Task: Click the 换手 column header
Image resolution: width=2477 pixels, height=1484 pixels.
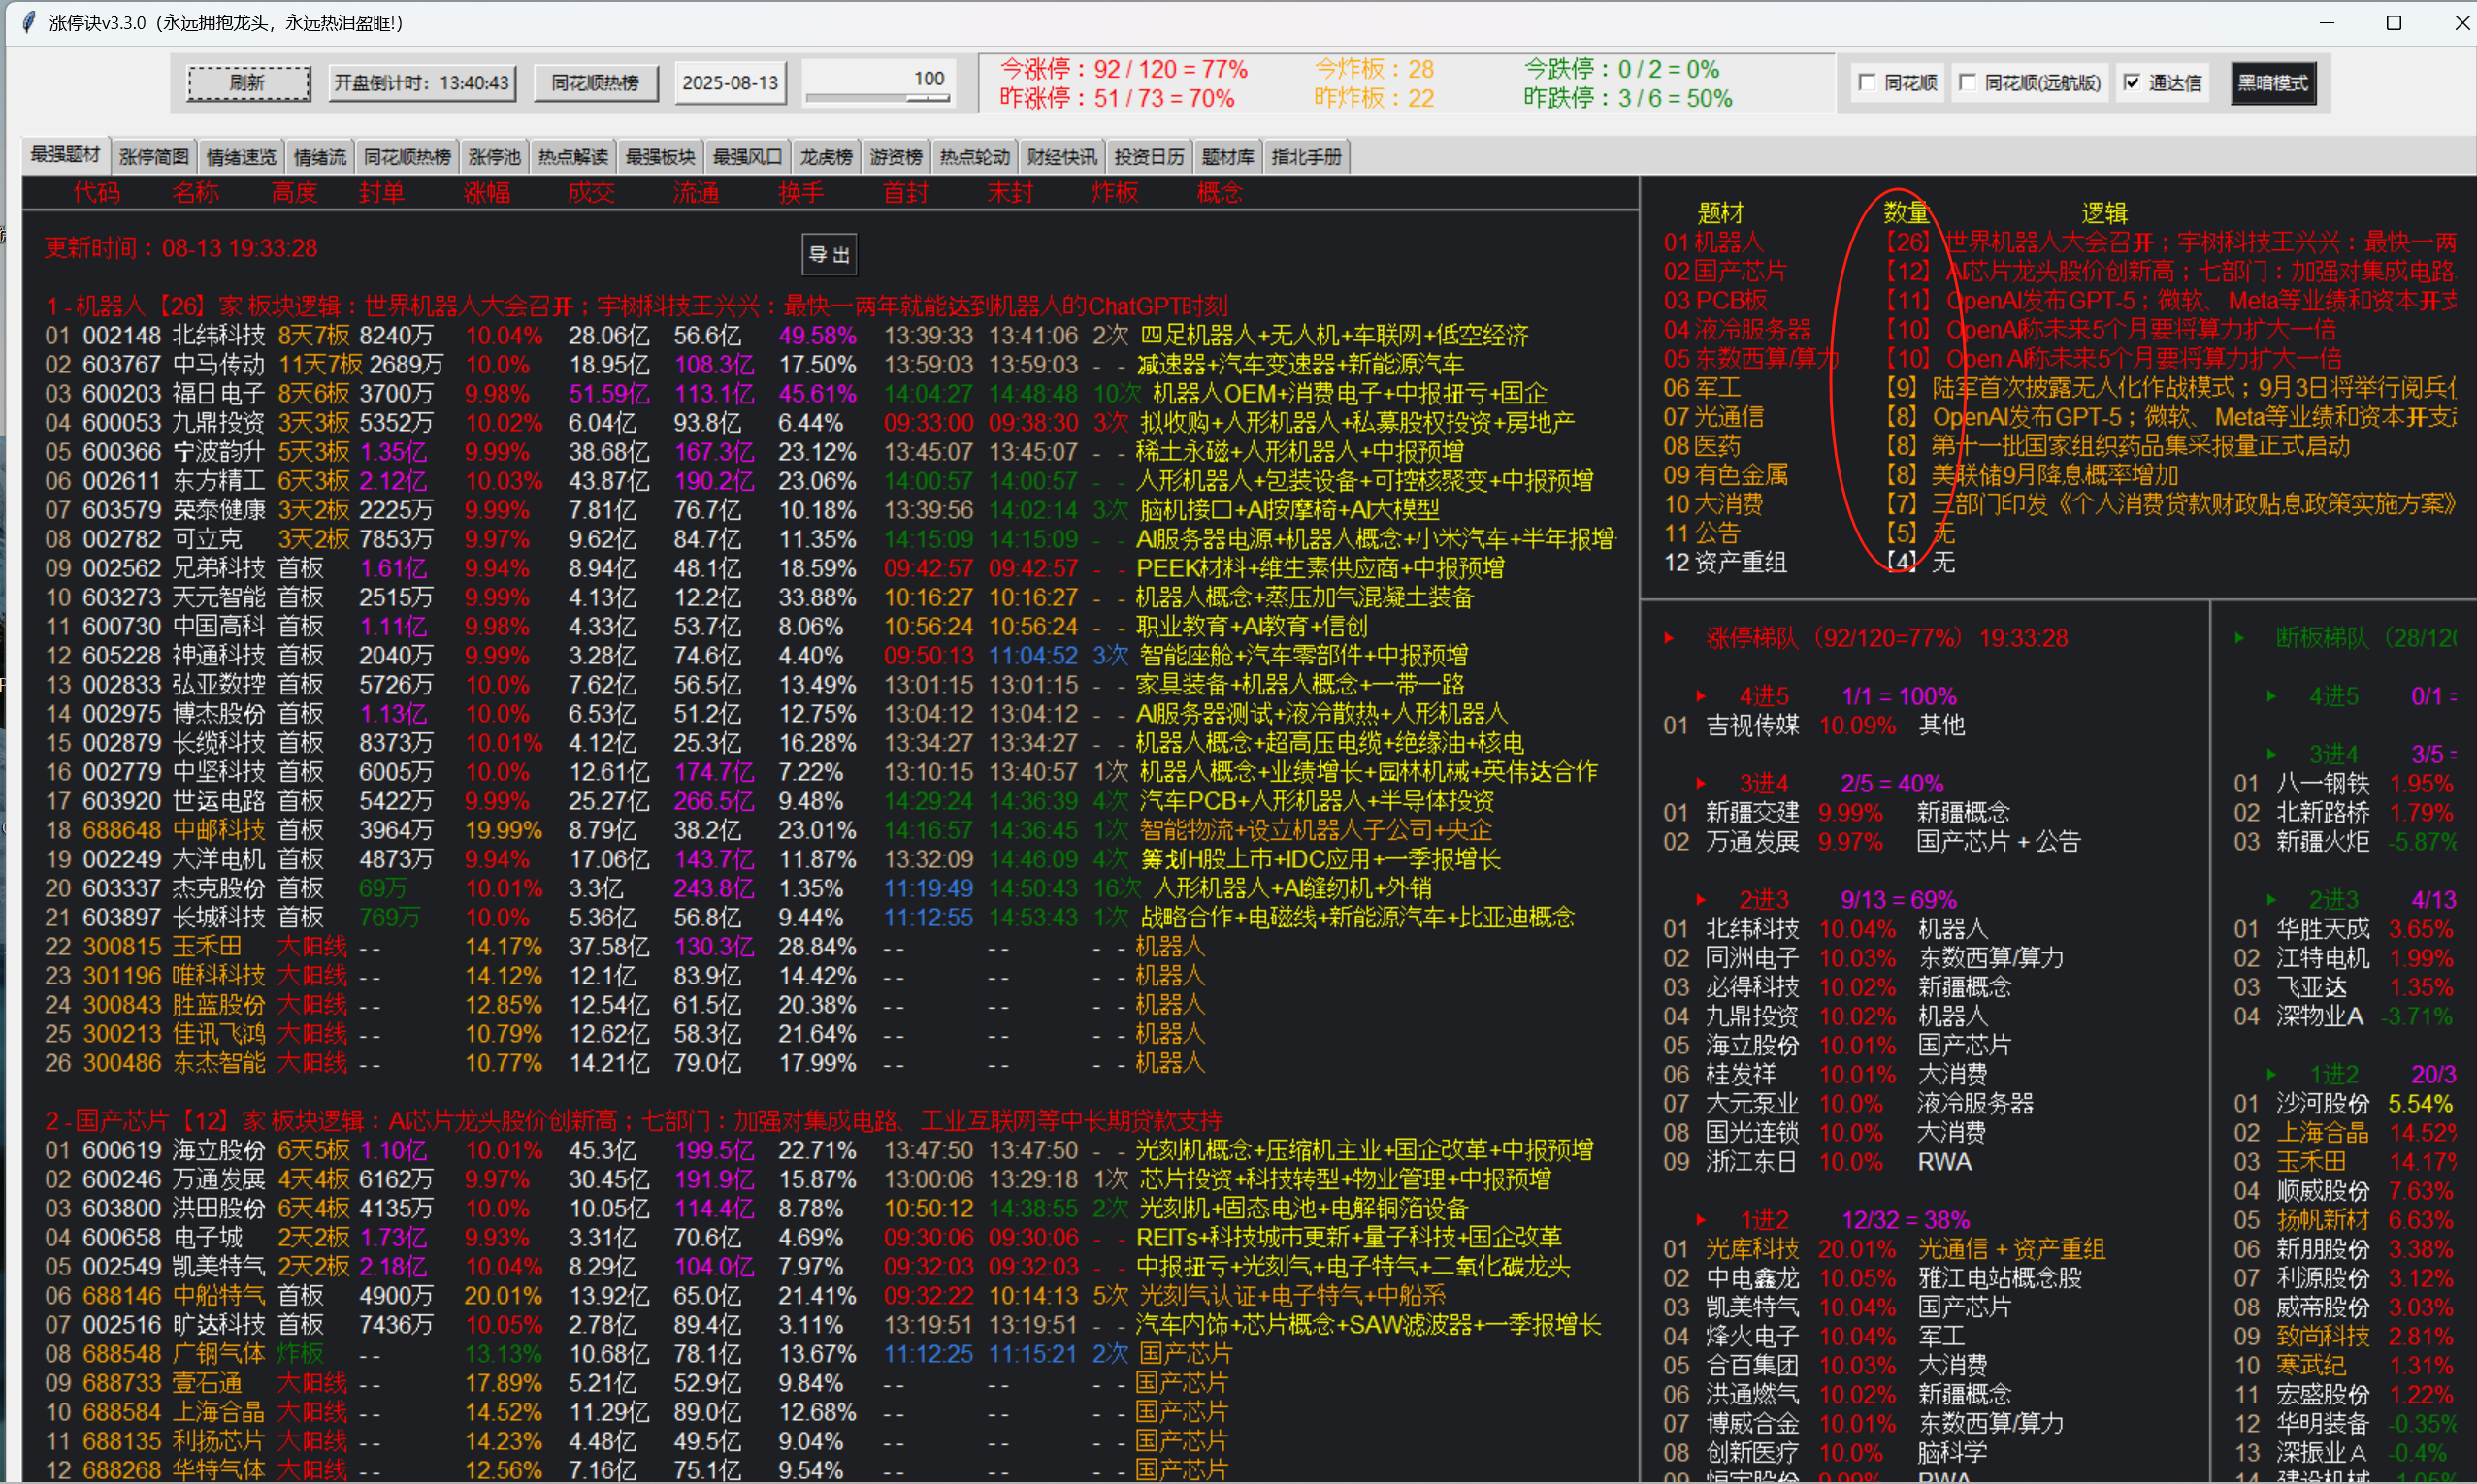Action: point(801,193)
